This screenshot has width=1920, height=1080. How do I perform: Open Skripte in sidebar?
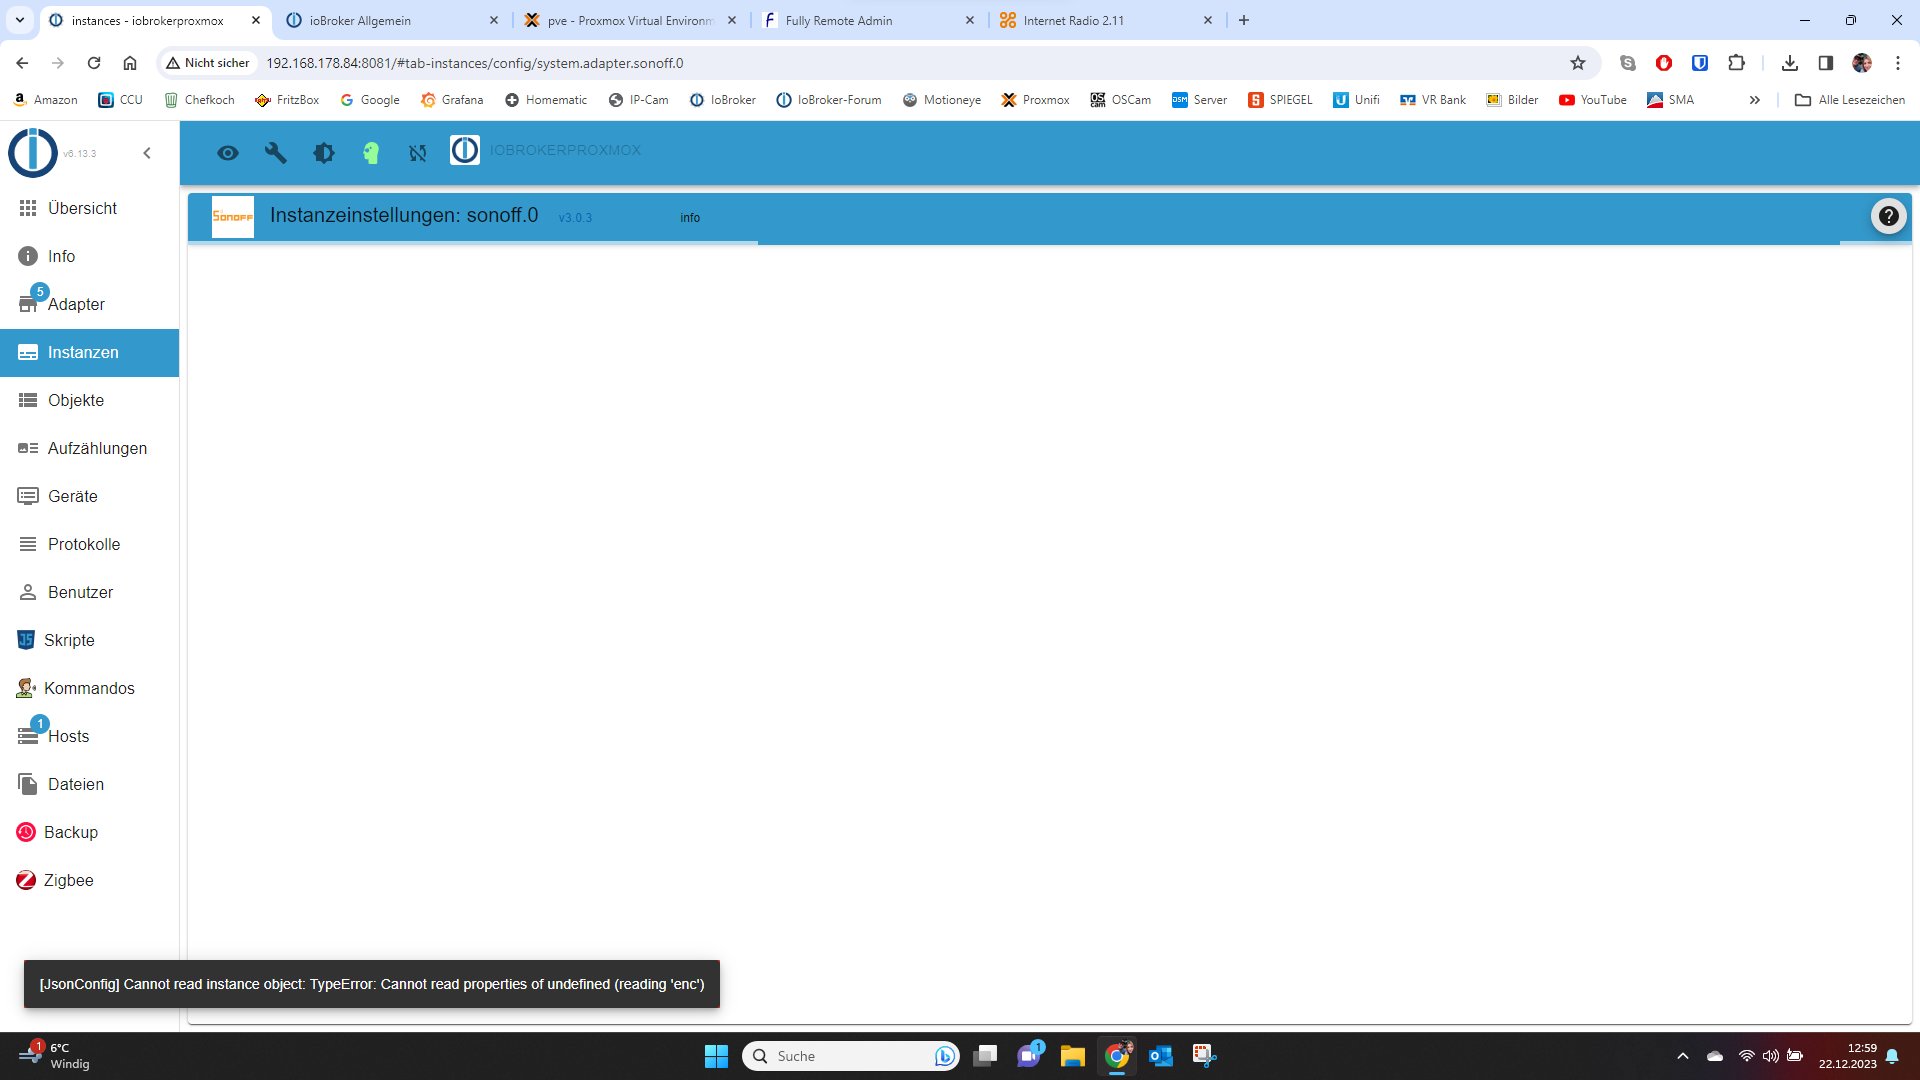tap(90, 640)
